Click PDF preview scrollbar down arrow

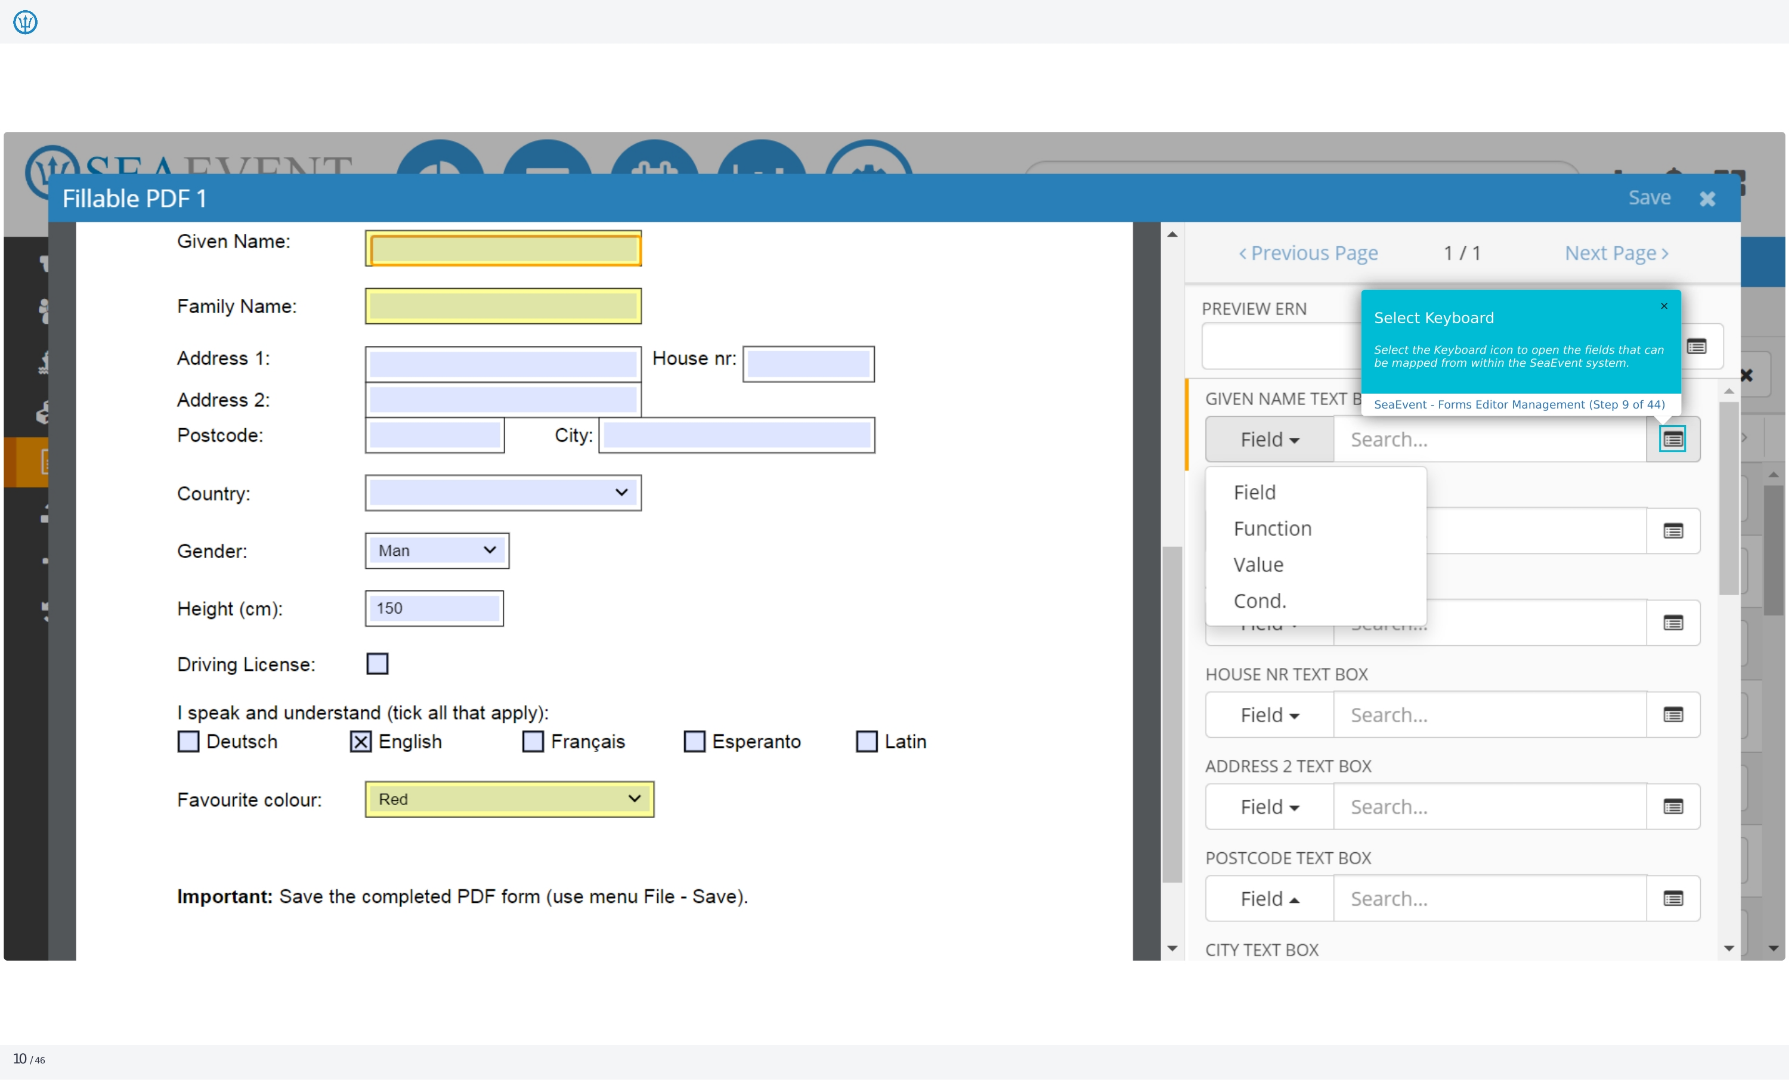point(1172,948)
